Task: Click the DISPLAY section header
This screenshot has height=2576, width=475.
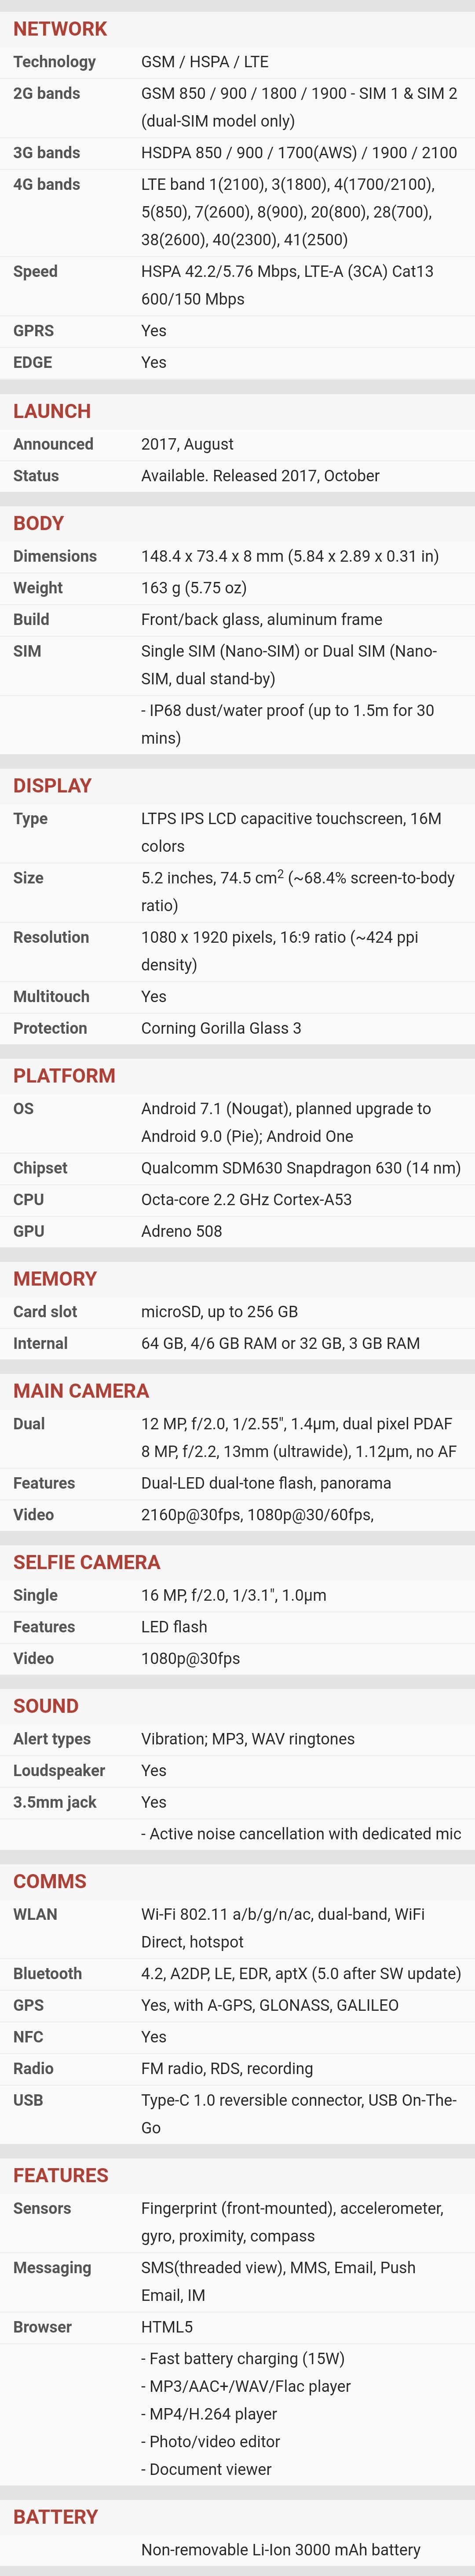Action: (52, 786)
